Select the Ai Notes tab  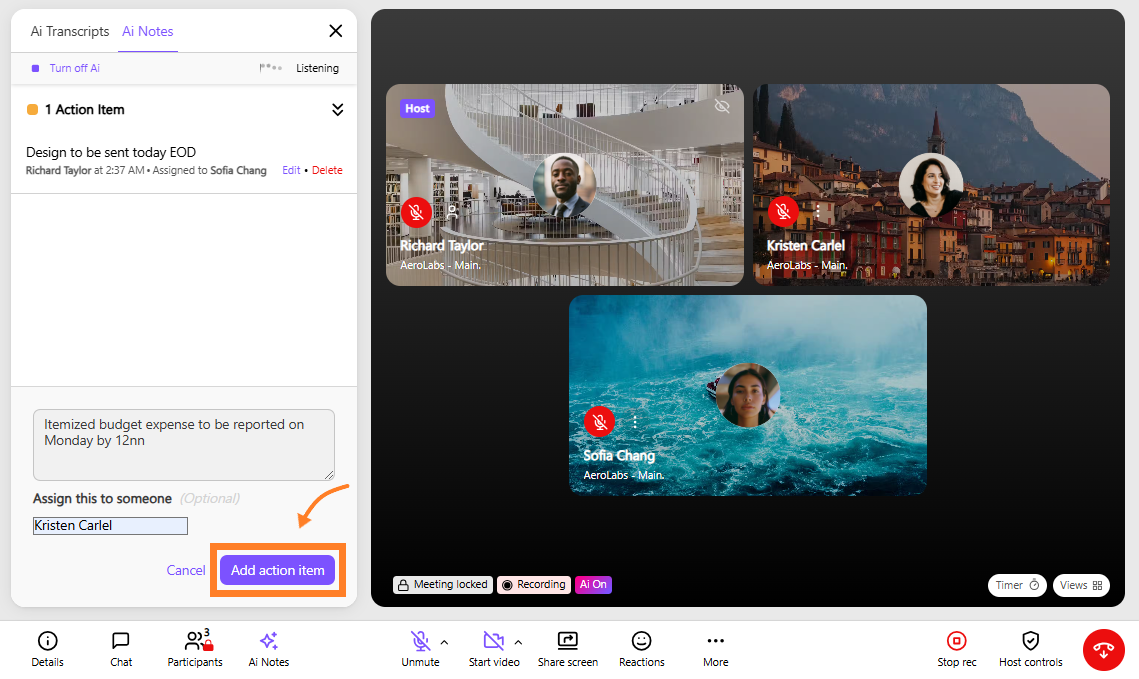click(147, 31)
